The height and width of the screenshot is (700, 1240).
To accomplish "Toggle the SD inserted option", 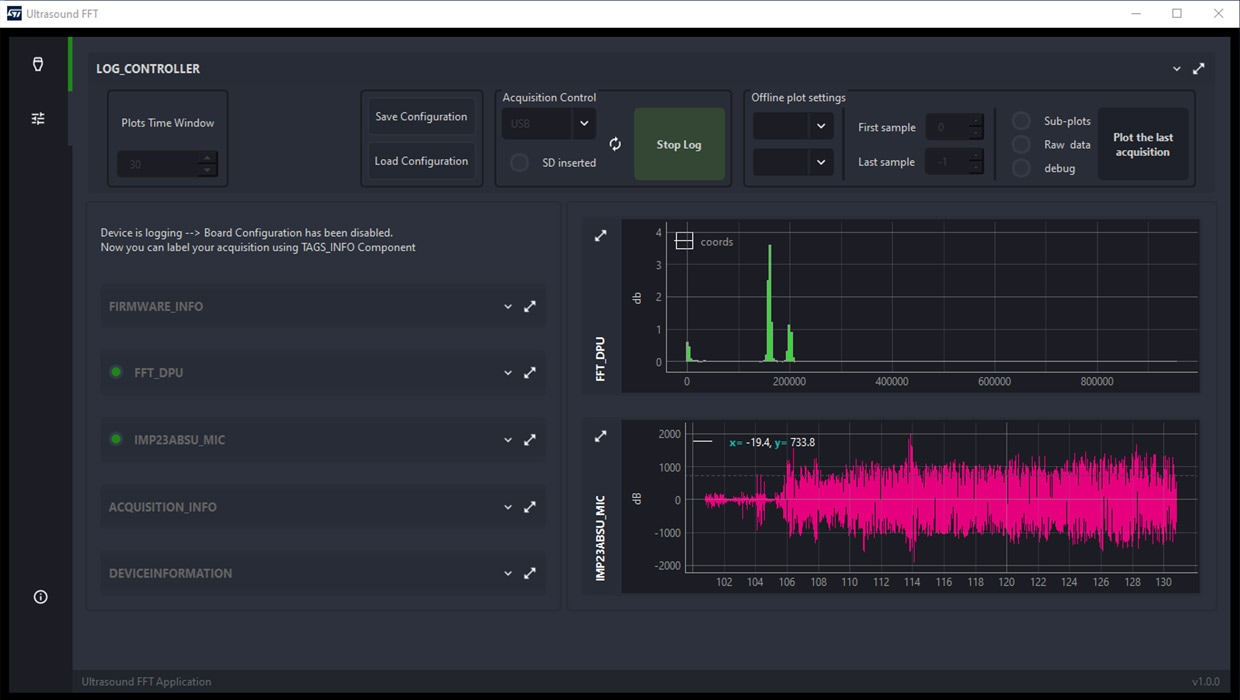I will (520, 162).
